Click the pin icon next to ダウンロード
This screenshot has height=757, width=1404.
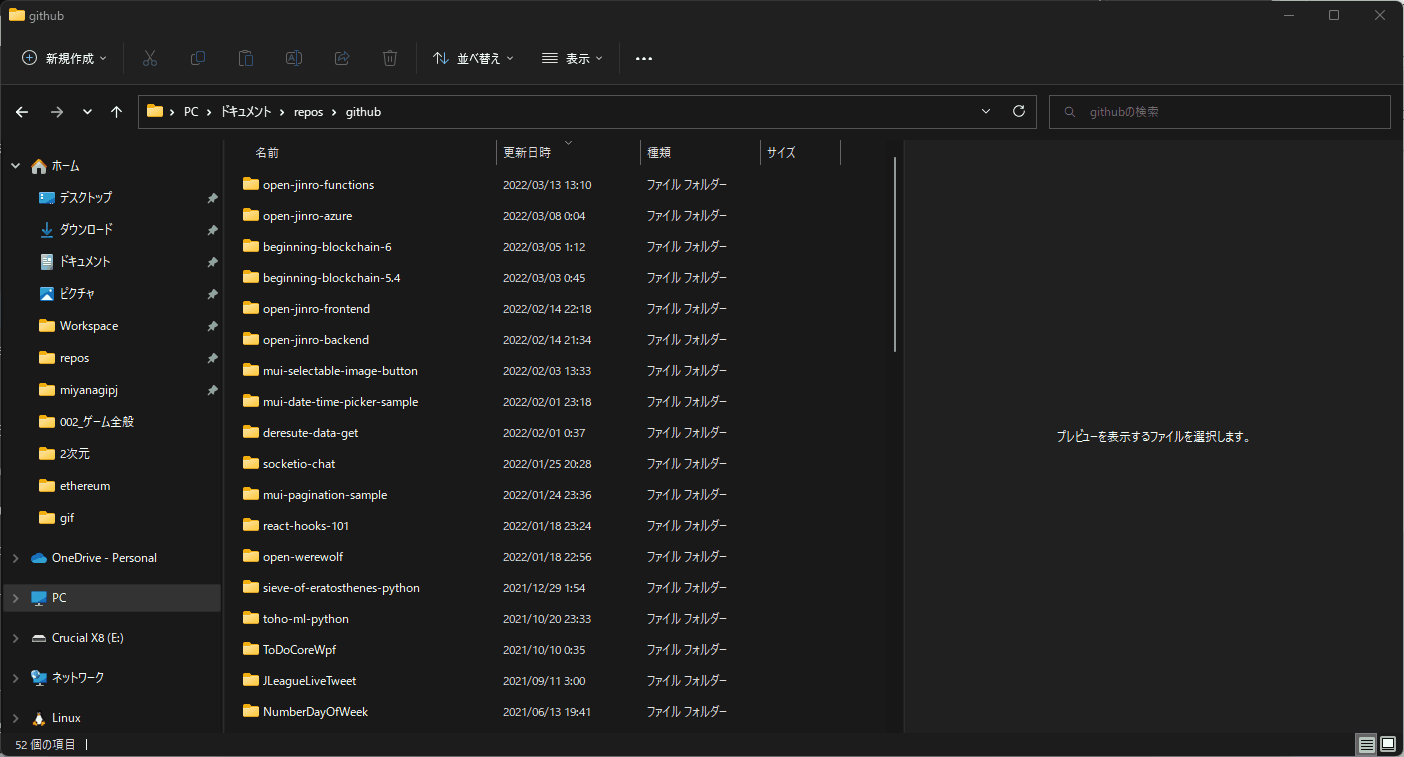point(212,230)
